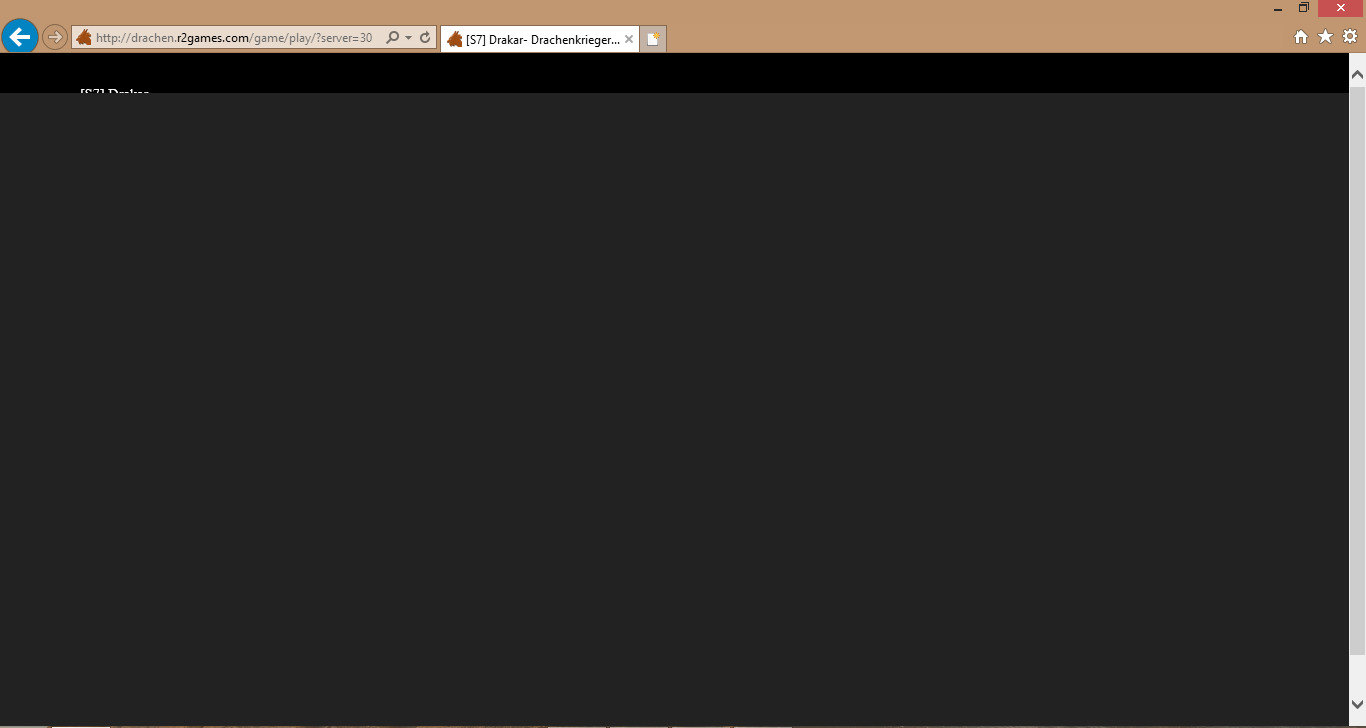Click the dragon favicon in the address bar
This screenshot has width=1366, height=728.
[84, 38]
